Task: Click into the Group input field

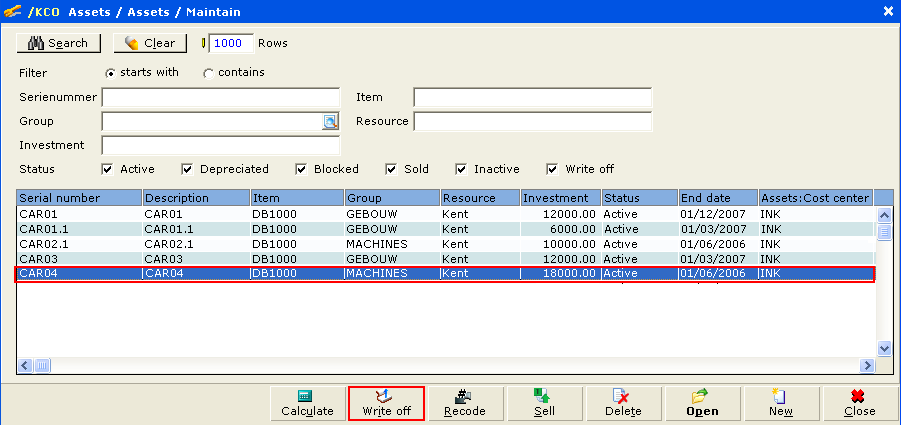Action: point(212,121)
